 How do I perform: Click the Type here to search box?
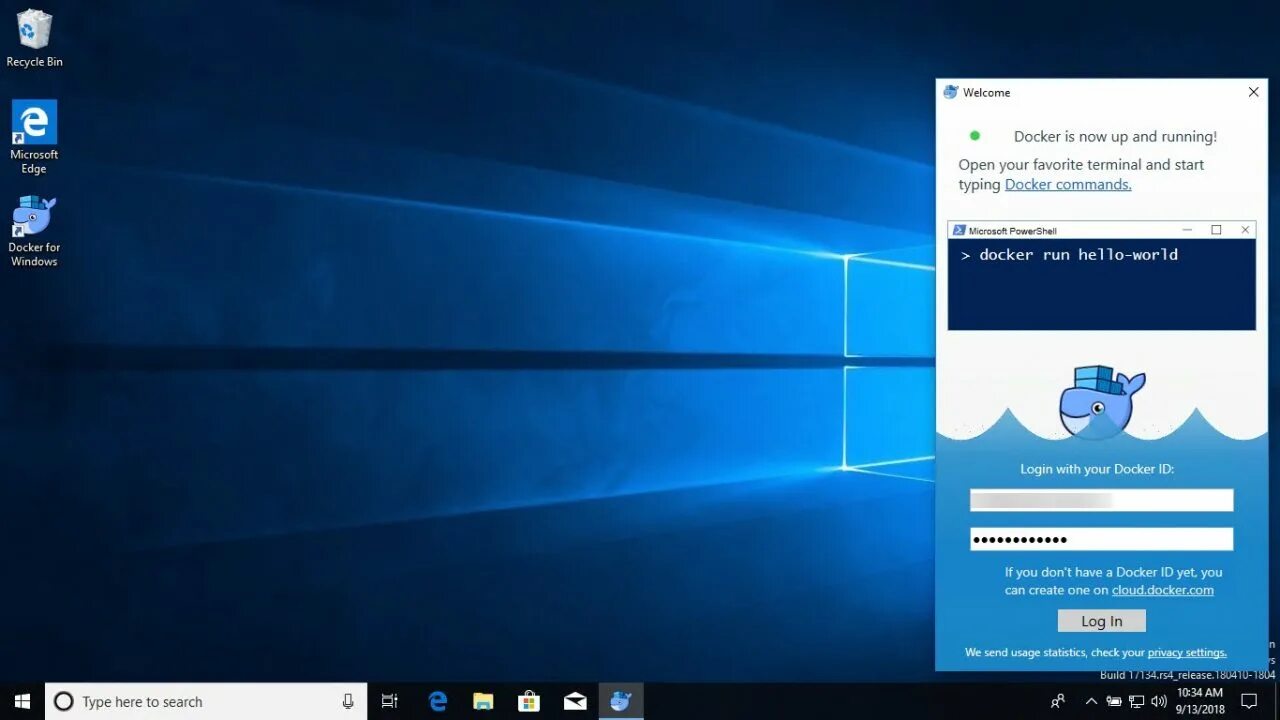[x=206, y=701]
